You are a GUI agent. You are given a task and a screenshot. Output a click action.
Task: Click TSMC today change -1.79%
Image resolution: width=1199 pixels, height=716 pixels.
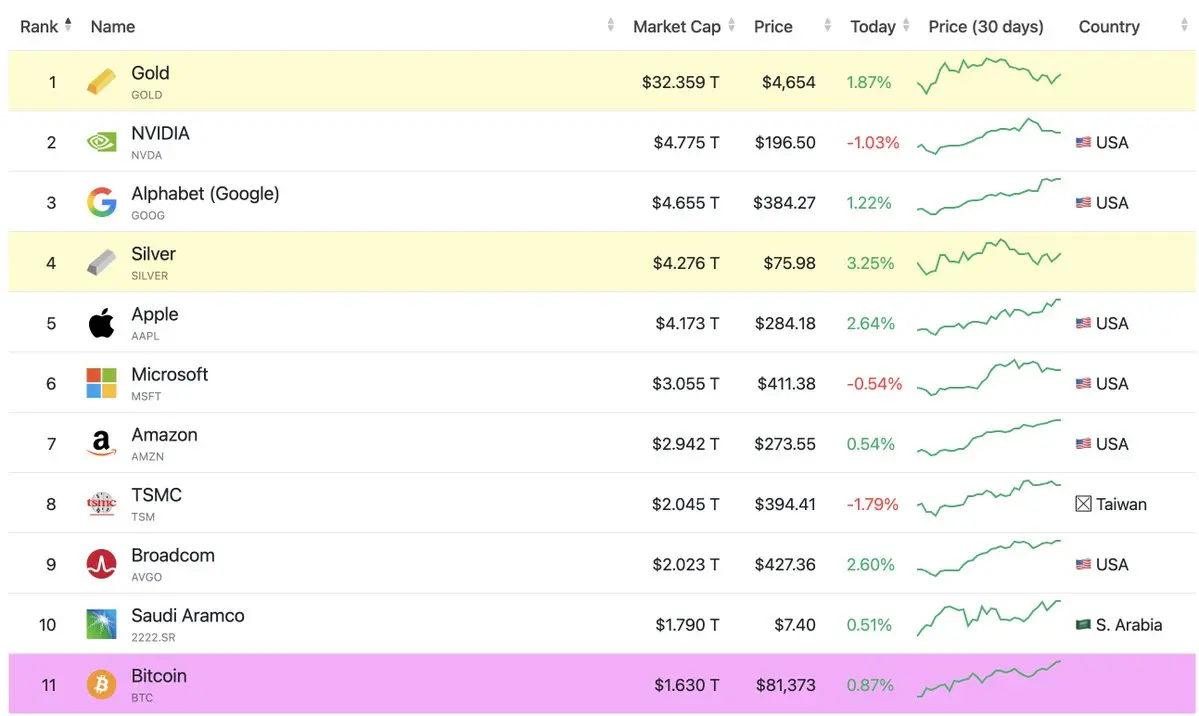[872, 504]
